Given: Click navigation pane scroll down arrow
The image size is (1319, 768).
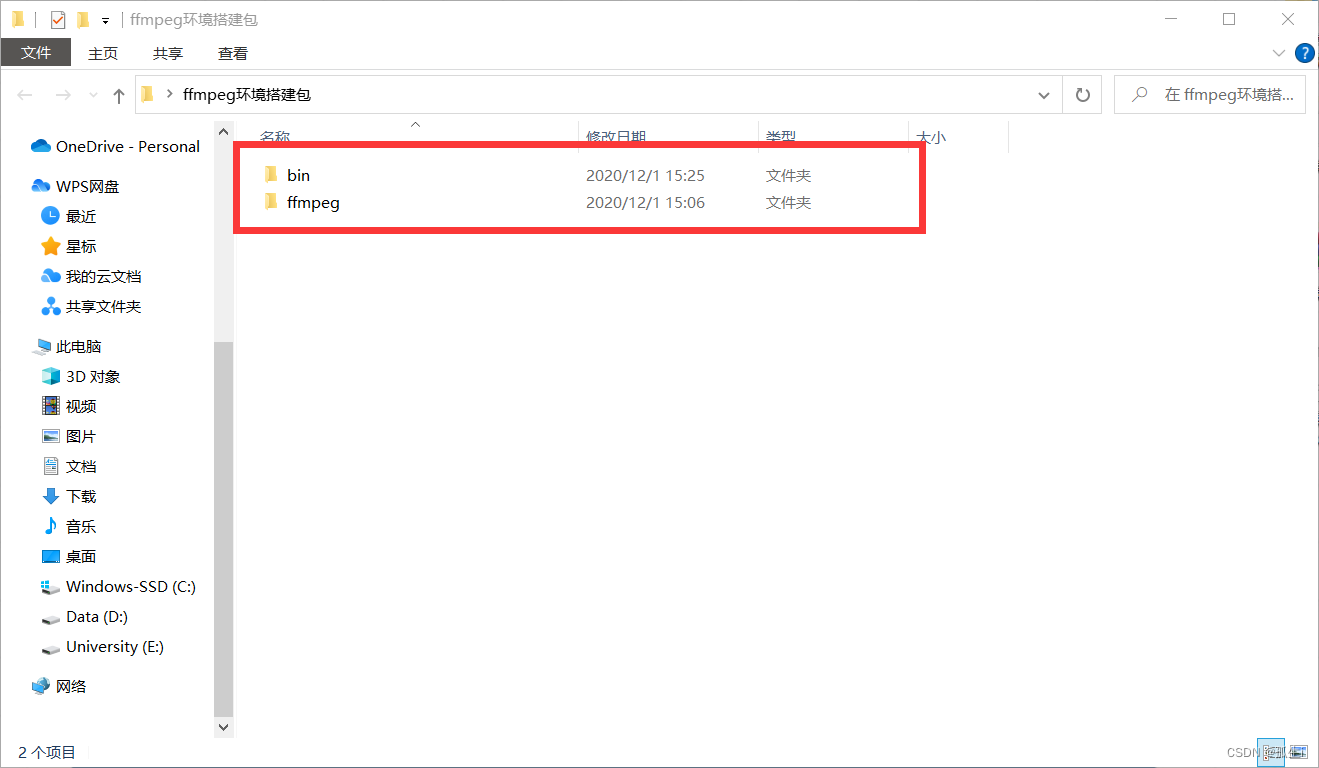Looking at the screenshot, I should 224,727.
